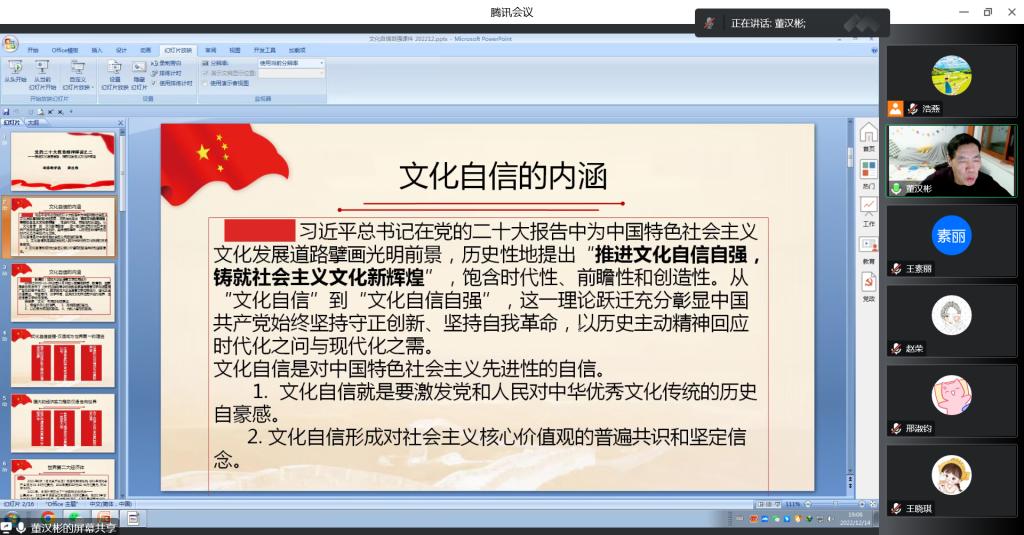The width and height of the screenshot is (1024, 535).
Task: Click slide sorter view button in status bar
Action: coord(768,504)
